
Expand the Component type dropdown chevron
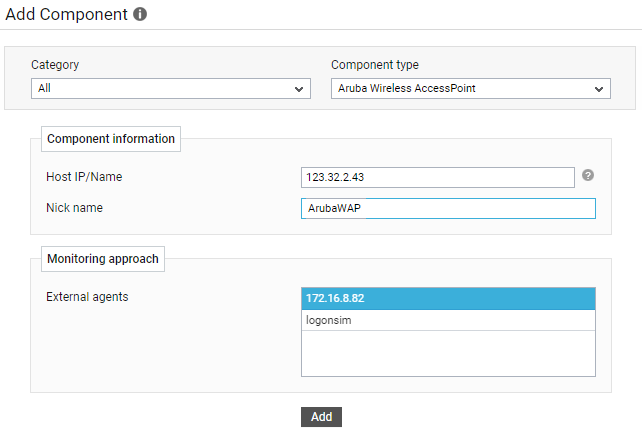tap(599, 89)
